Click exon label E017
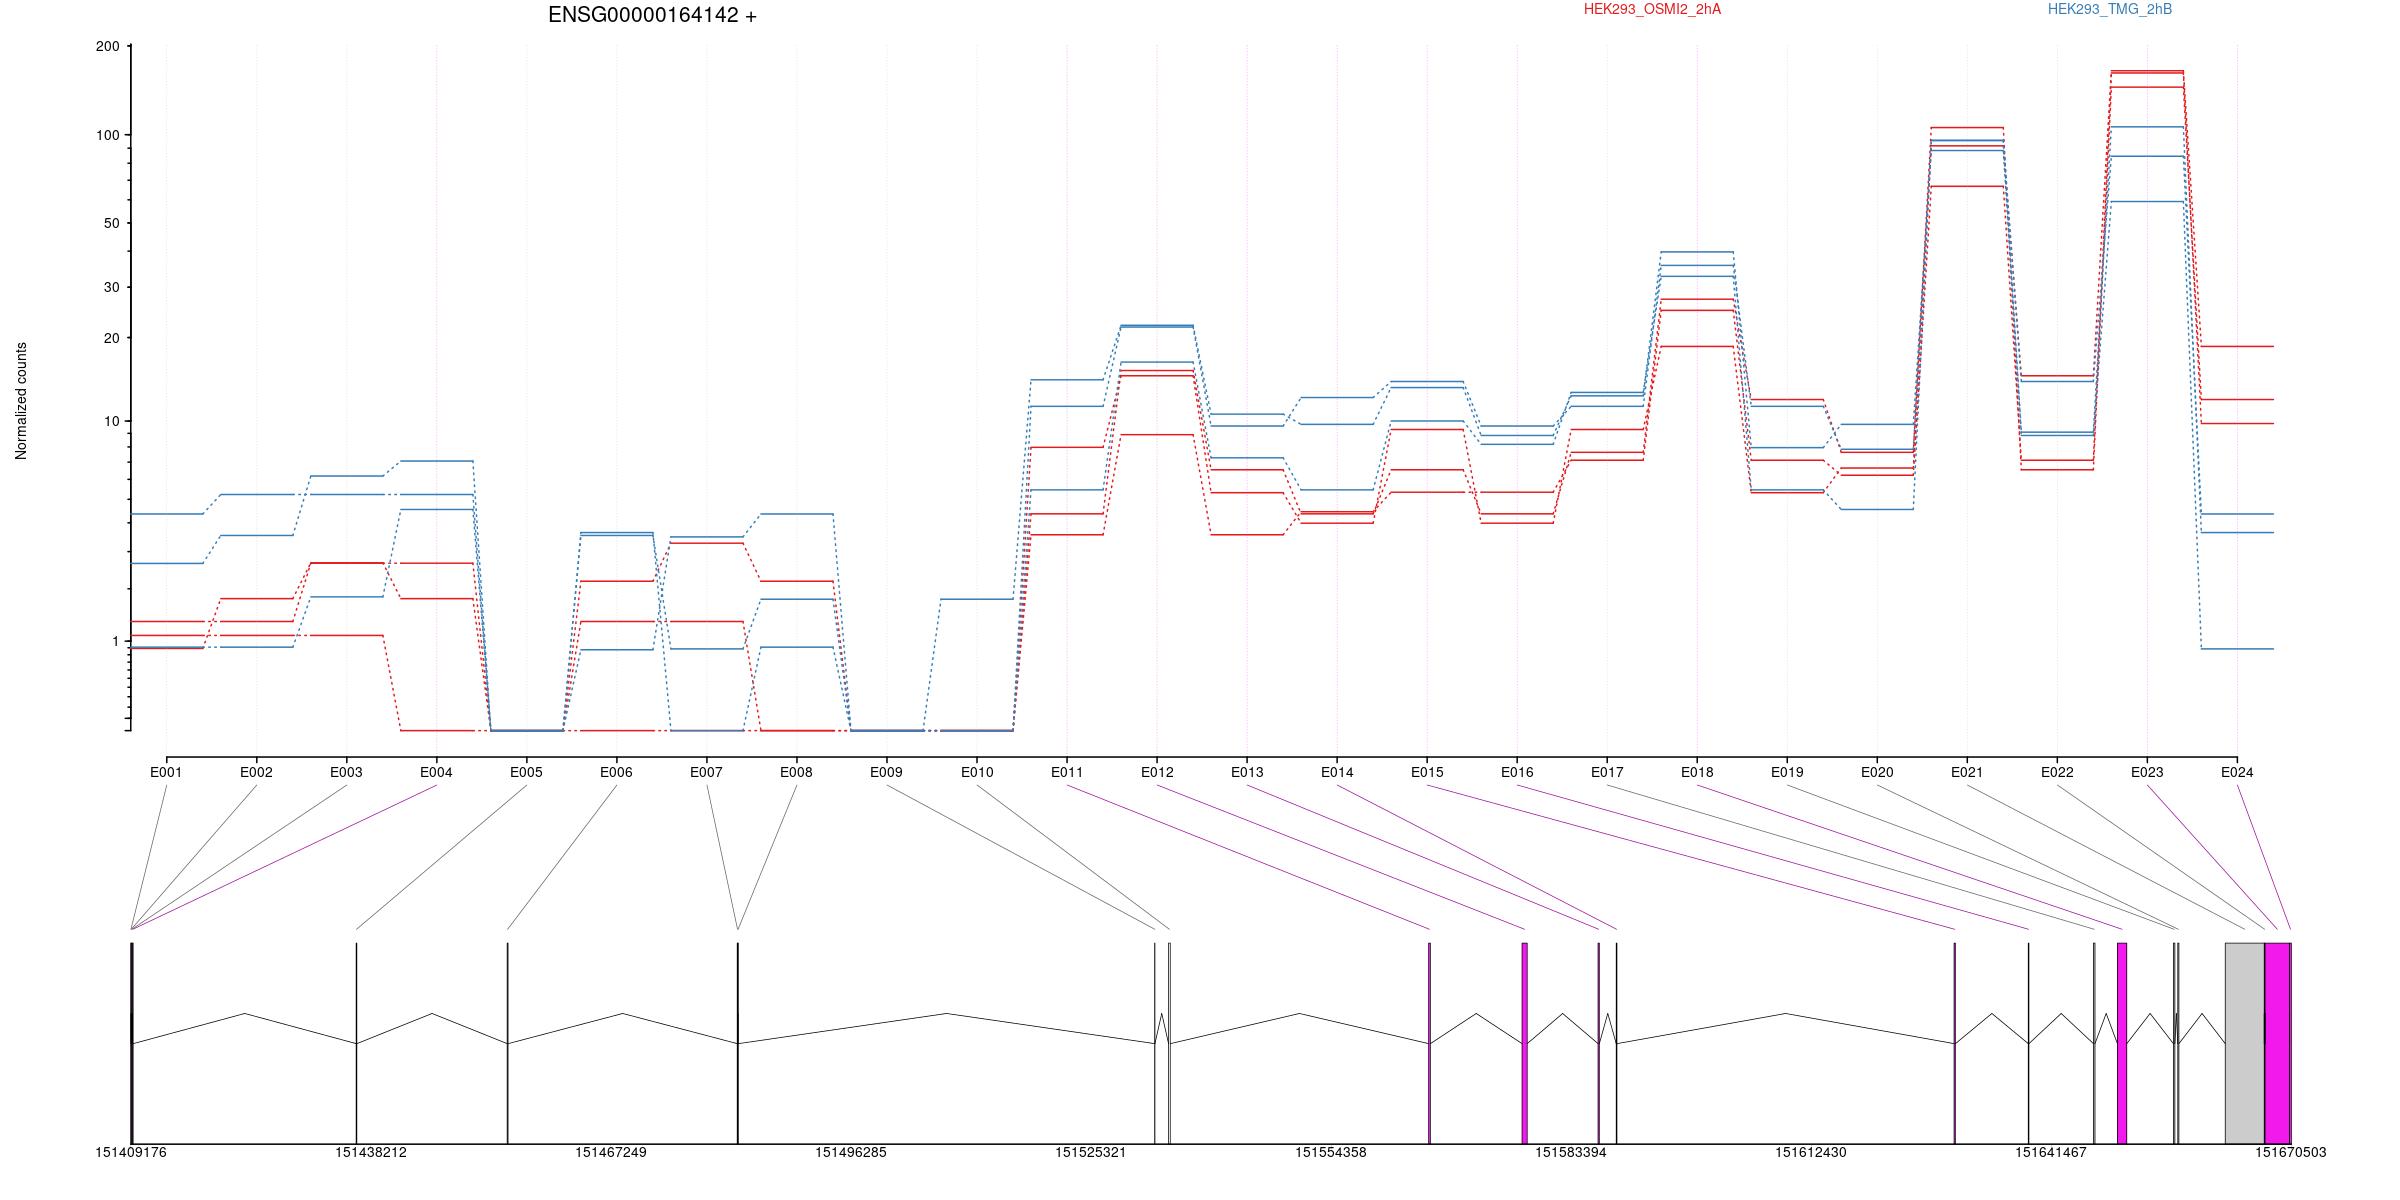Viewport: 2400px width, 1200px height. tap(1607, 772)
